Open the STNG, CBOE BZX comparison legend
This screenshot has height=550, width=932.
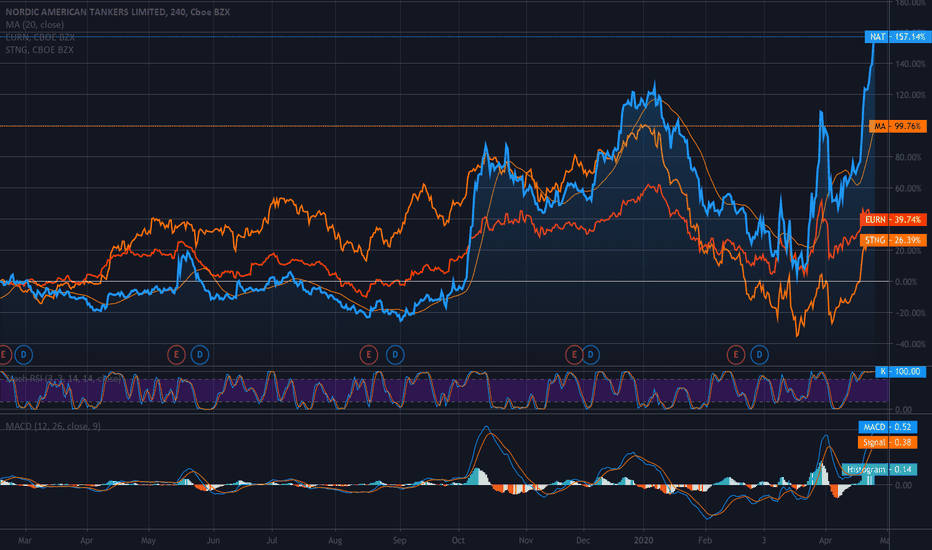click(x=40, y=49)
